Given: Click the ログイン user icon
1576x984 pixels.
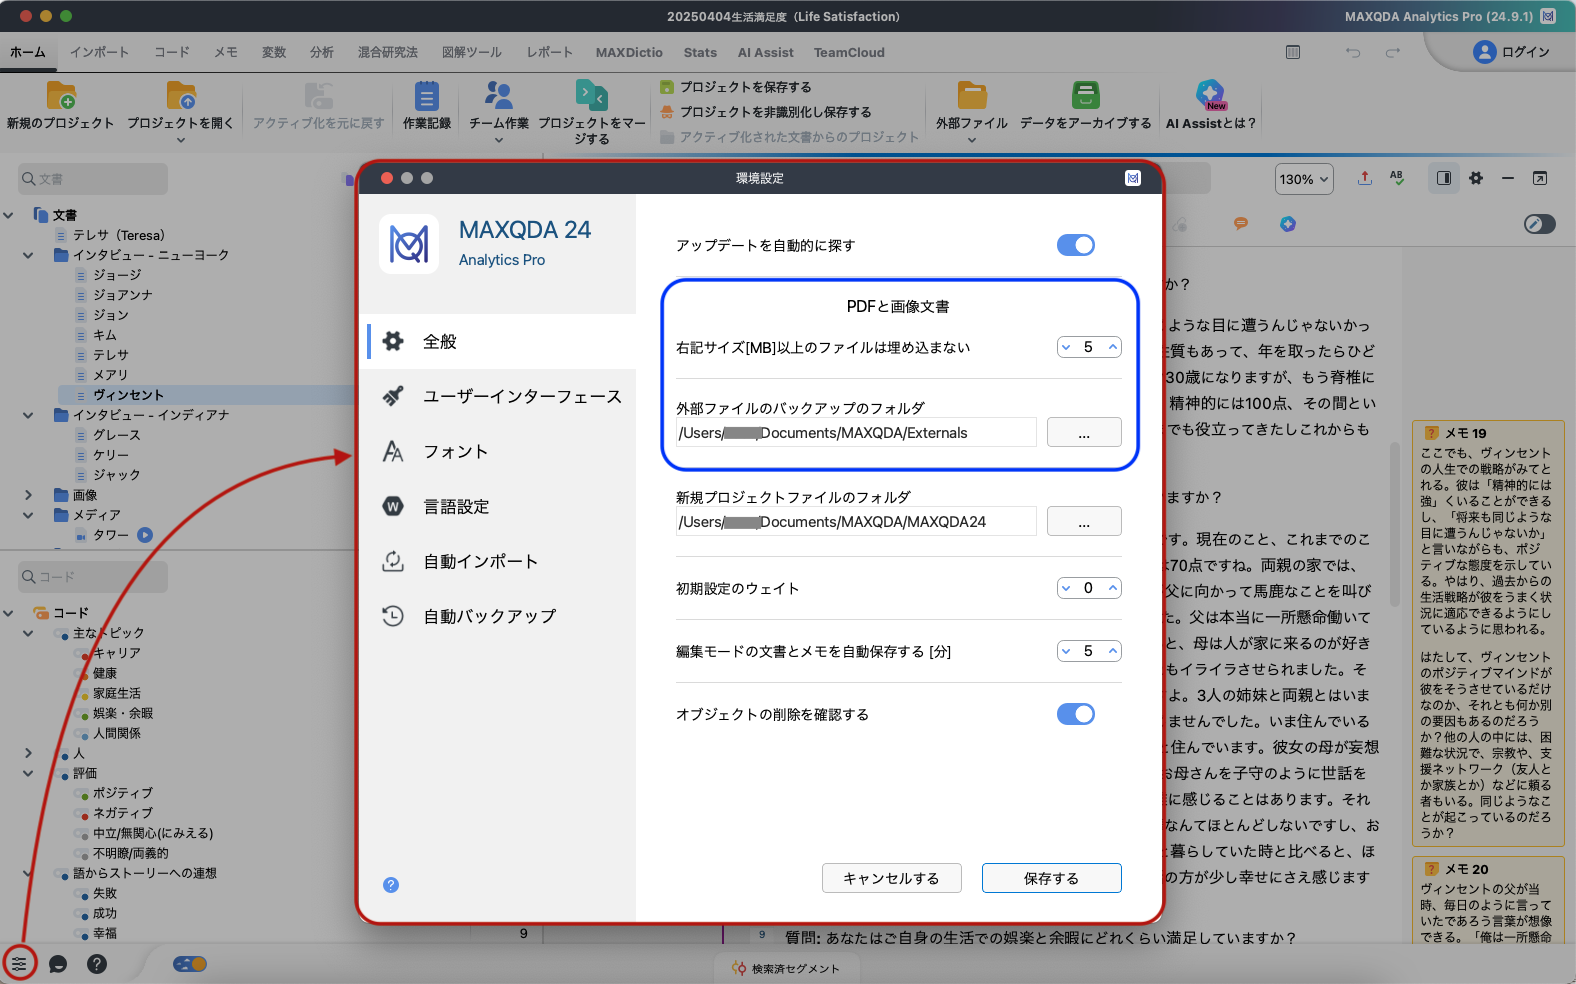Looking at the screenshot, I should [1484, 52].
